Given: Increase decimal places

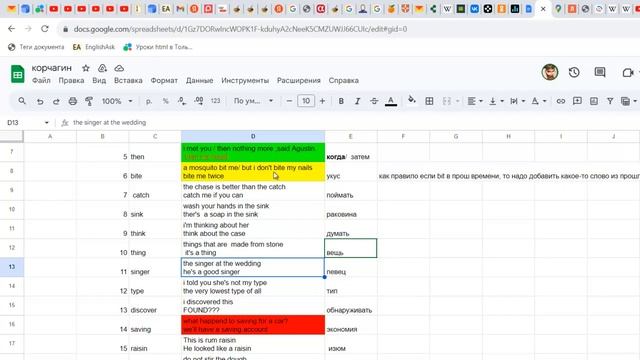Looking at the screenshot, I should click(199, 101).
